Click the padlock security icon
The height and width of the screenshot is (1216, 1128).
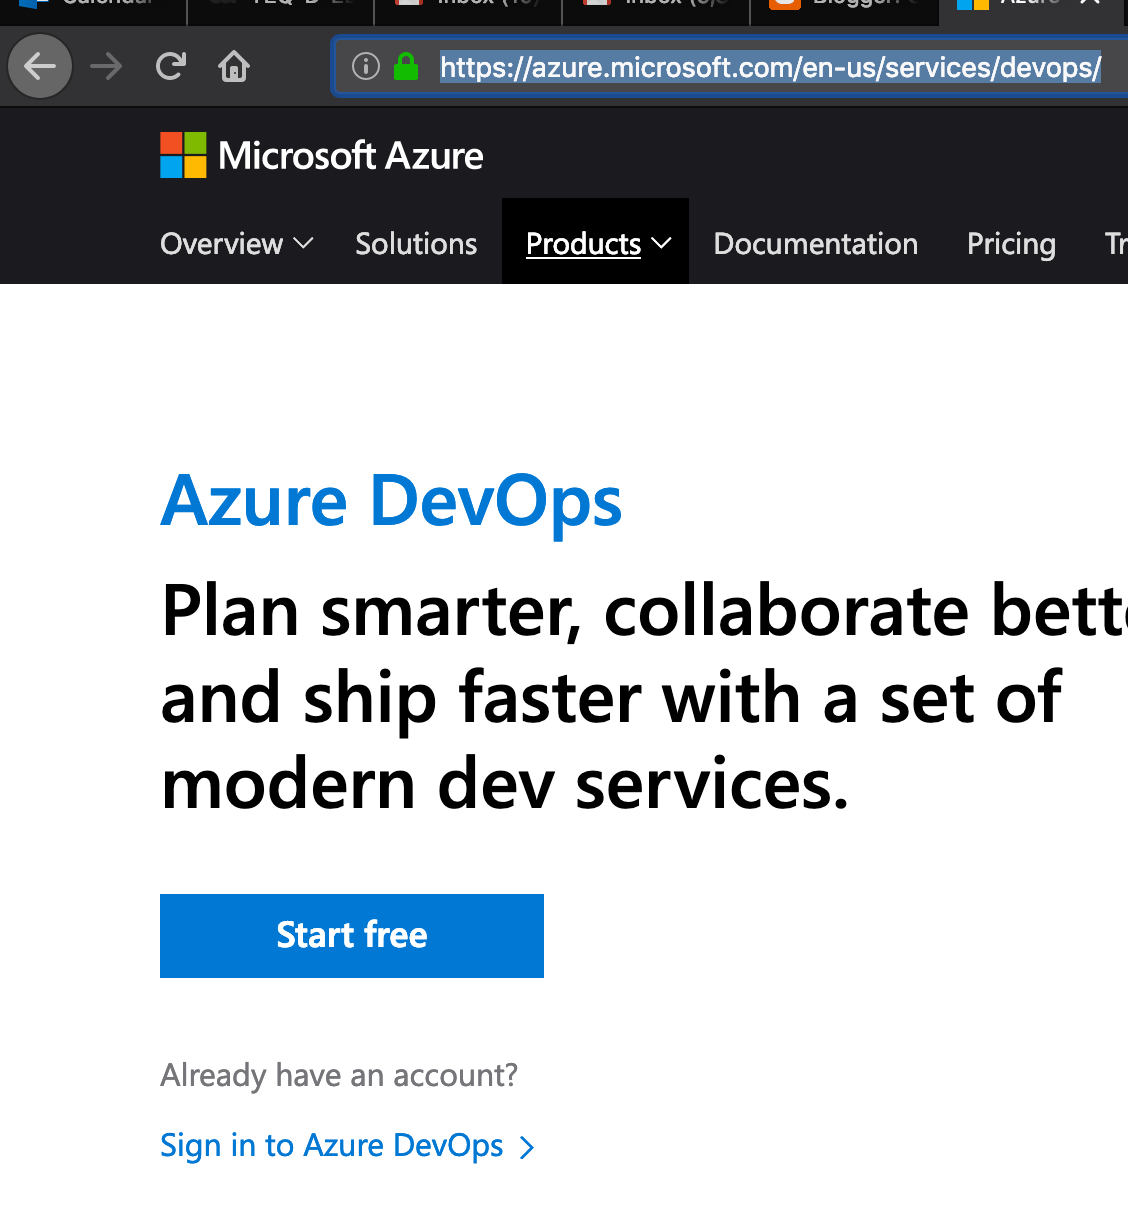click(405, 66)
